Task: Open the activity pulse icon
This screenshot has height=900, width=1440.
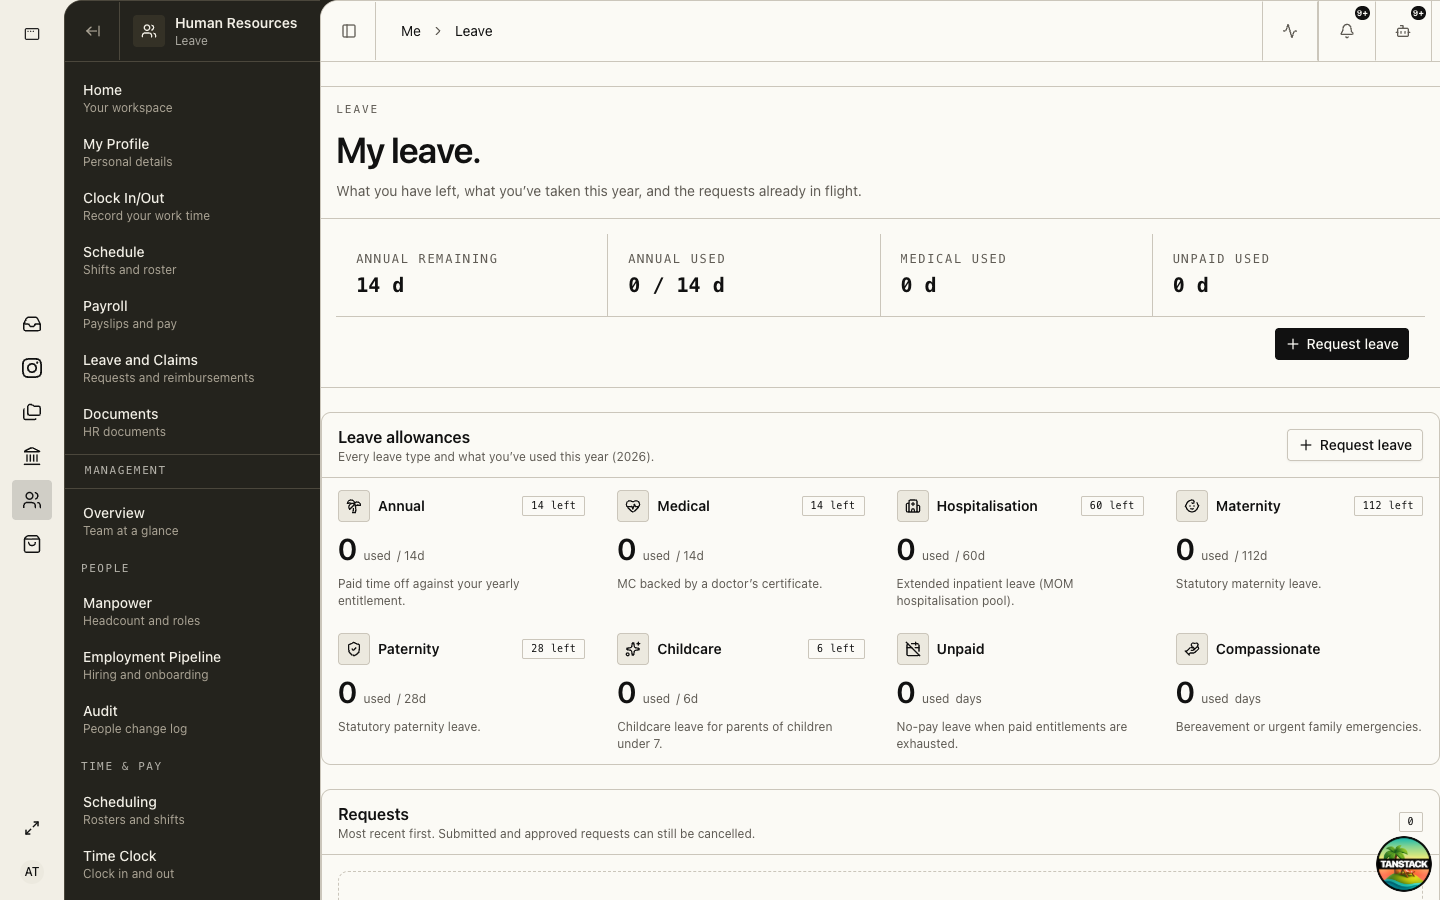Action: tap(1290, 31)
